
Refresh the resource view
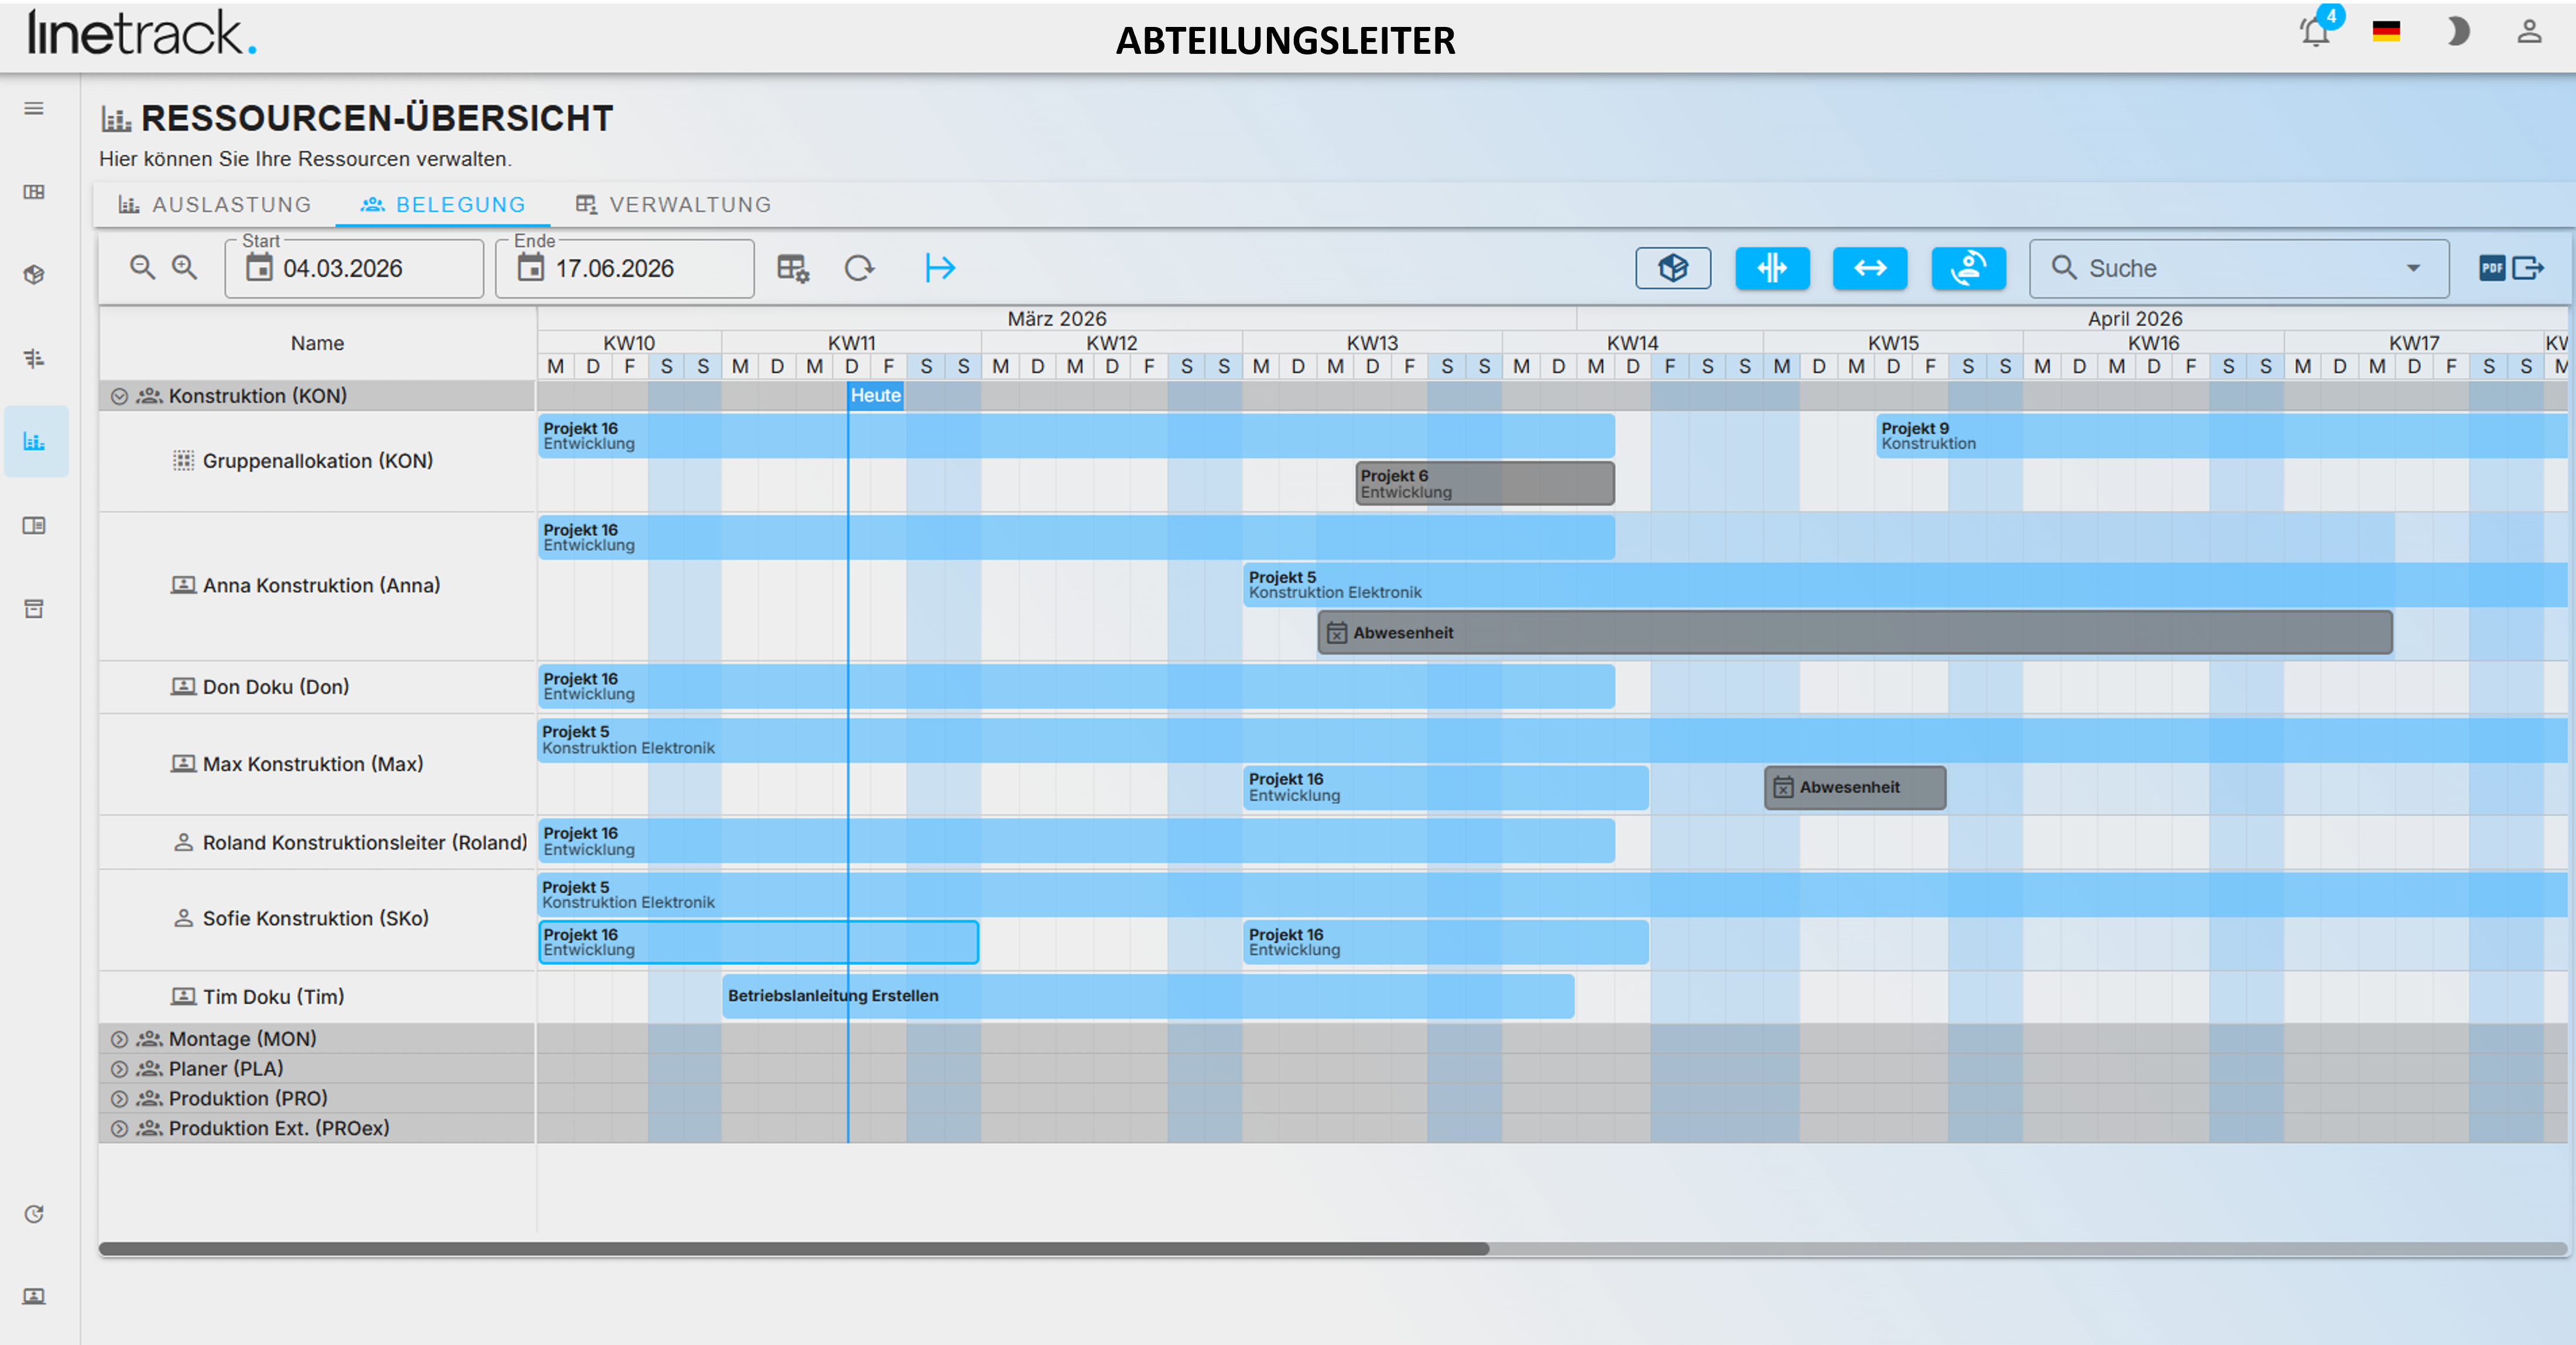pos(859,268)
